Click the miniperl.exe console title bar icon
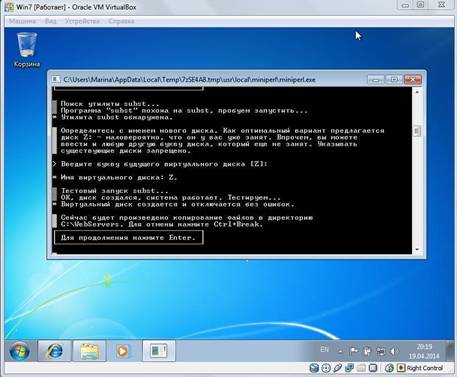This screenshot has height=377, width=457. pyautogui.click(x=56, y=79)
